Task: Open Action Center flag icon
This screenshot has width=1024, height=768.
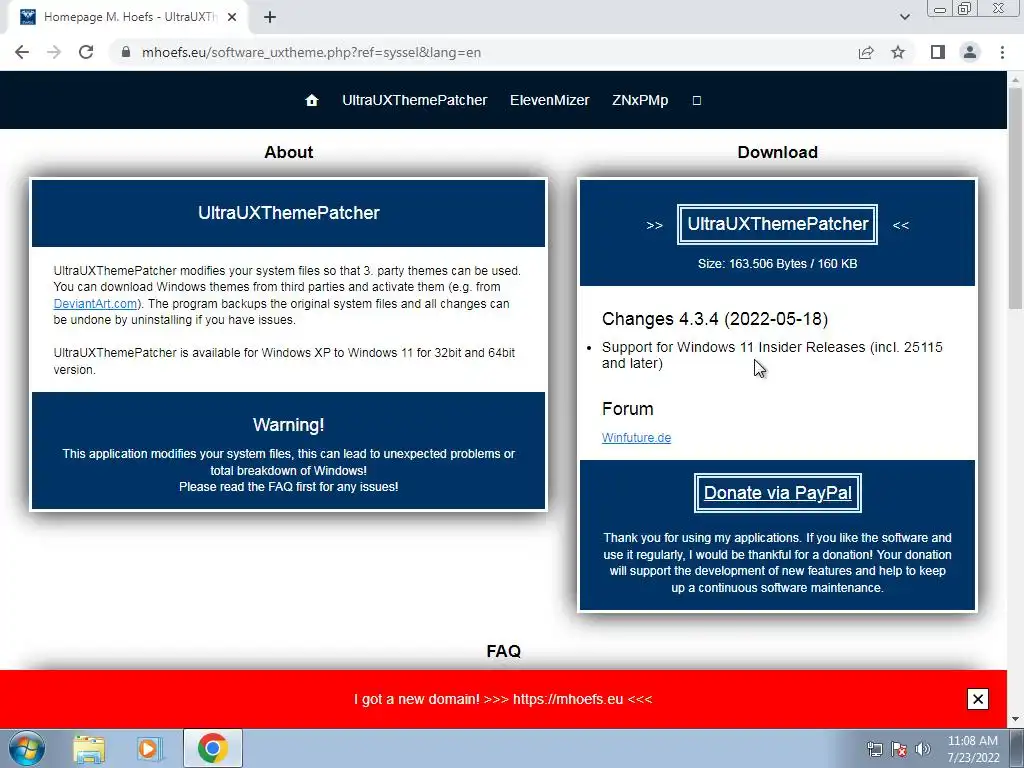Action: click(x=899, y=749)
